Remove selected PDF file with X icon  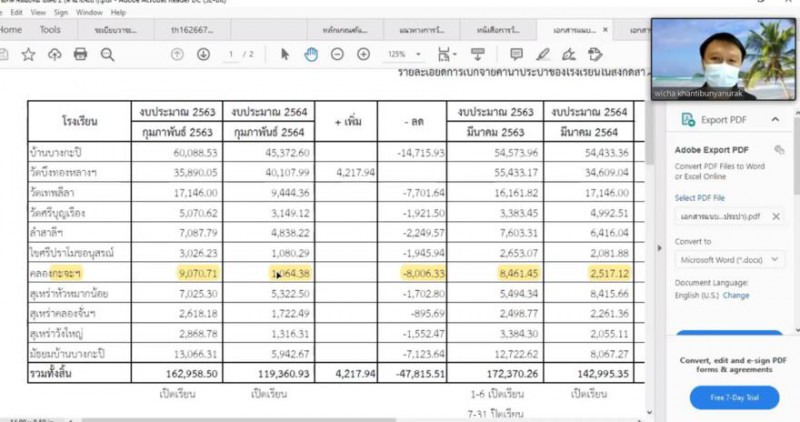(x=776, y=216)
